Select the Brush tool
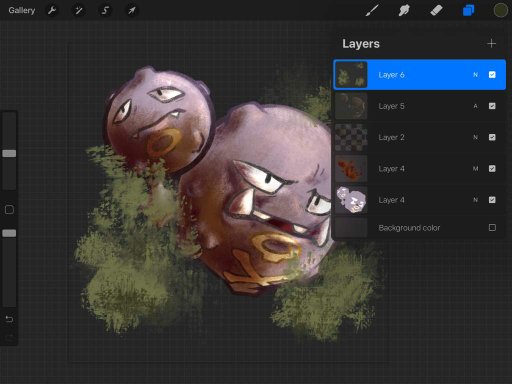The image size is (512, 384). [372, 10]
